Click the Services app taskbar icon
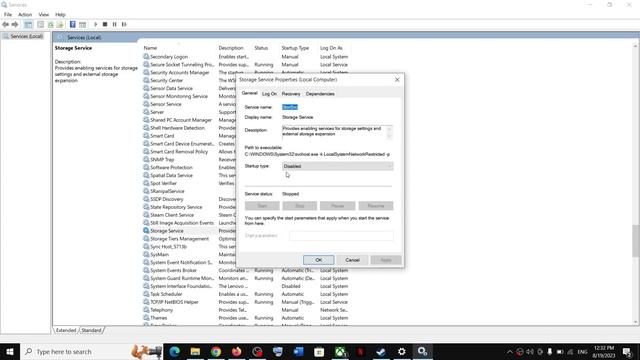The image size is (640, 360). [422, 351]
